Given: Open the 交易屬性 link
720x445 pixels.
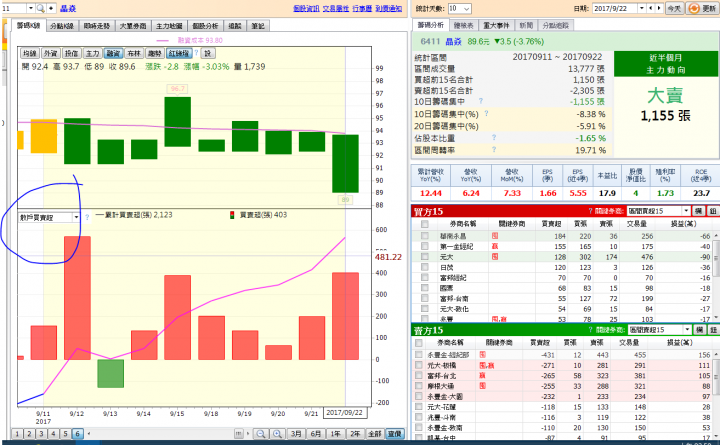Looking at the screenshot, I should pyautogui.click(x=336, y=8).
